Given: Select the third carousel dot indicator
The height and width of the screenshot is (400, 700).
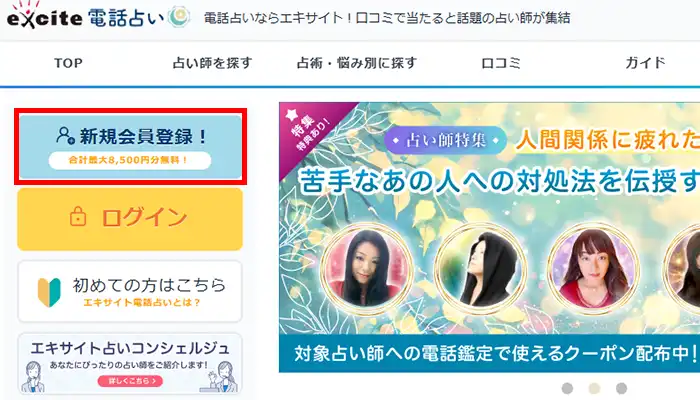Looking at the screenshot, I should 621,388.
